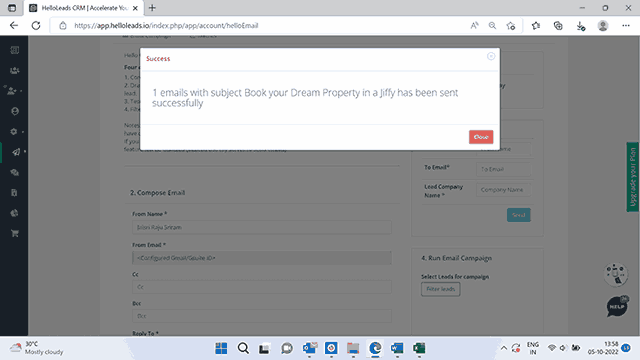The height and width of the screenshot is (360, 640).
Task: Open the leads group icon in sidebar
Action: 15,71
